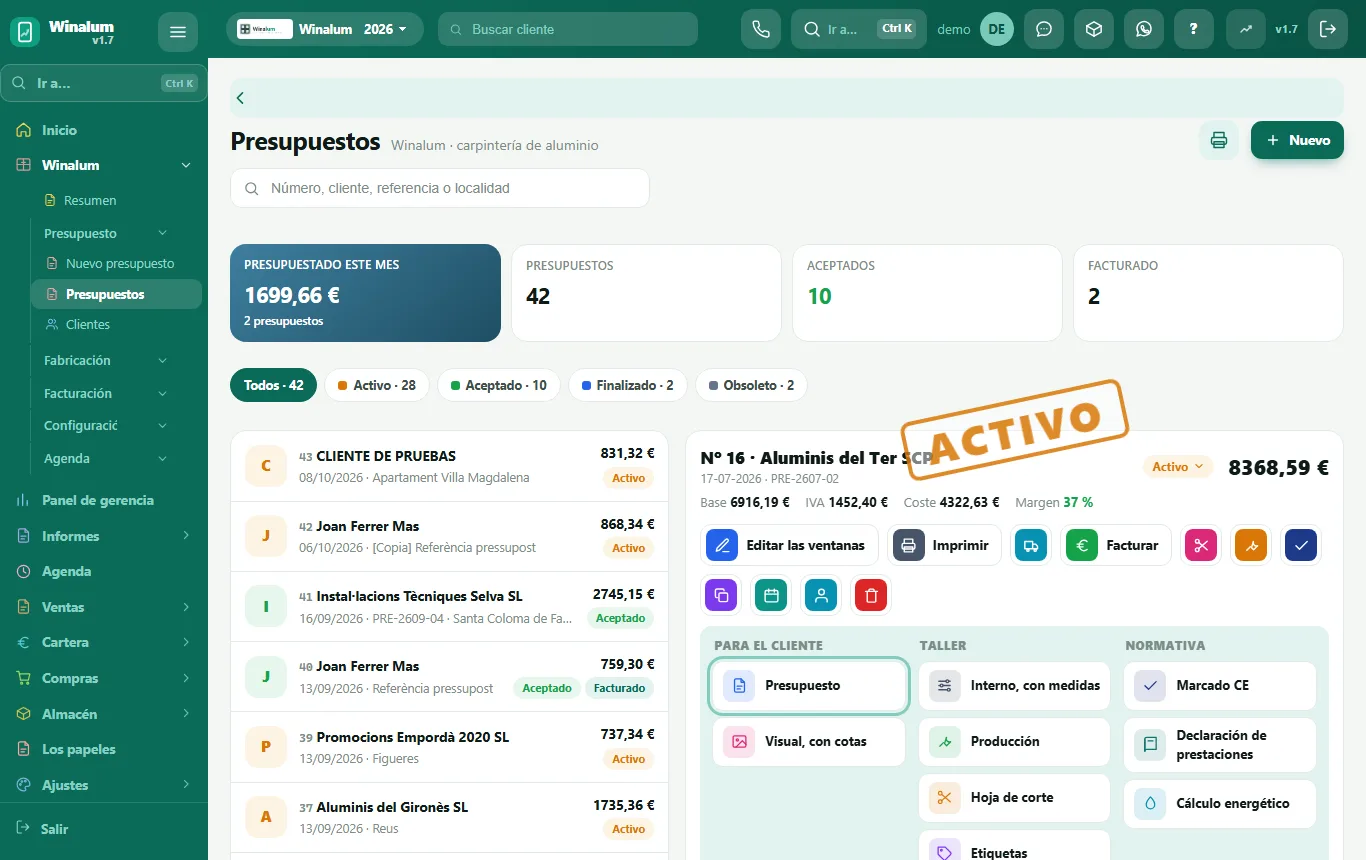Click the dark blue checkmark action icon
Image resolution: width=1366 pixels, height=860 pixels.
coord(1301,545)
